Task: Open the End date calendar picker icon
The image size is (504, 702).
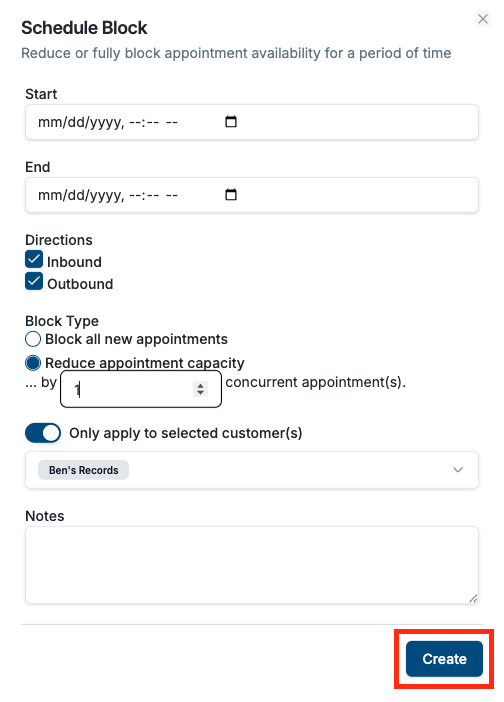Action: [231, 195]
